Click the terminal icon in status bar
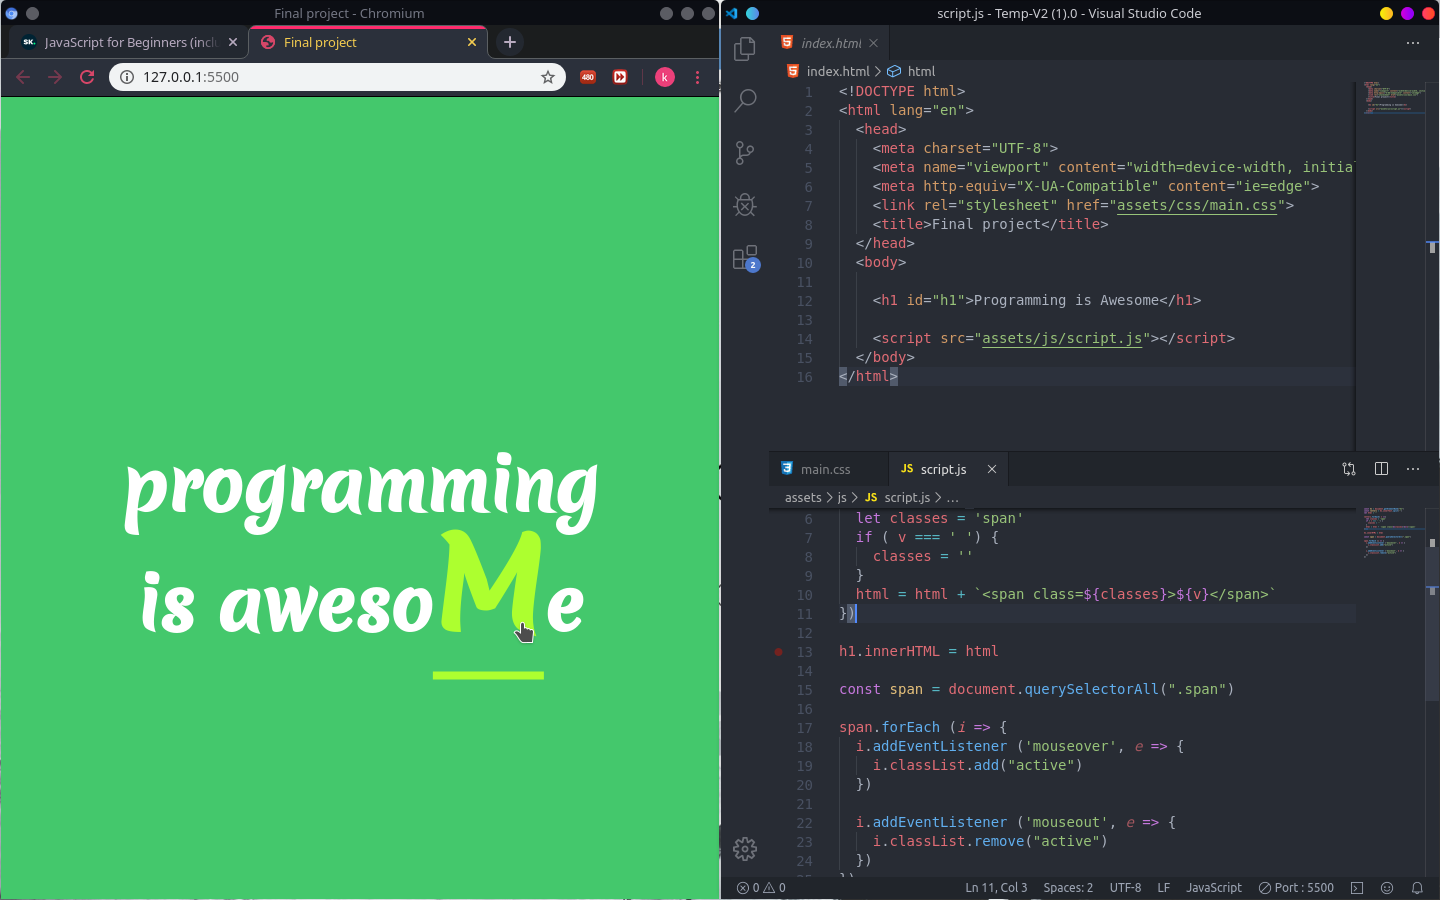Viewport: 1440px width, 900px height. [x=1357, y=888]
